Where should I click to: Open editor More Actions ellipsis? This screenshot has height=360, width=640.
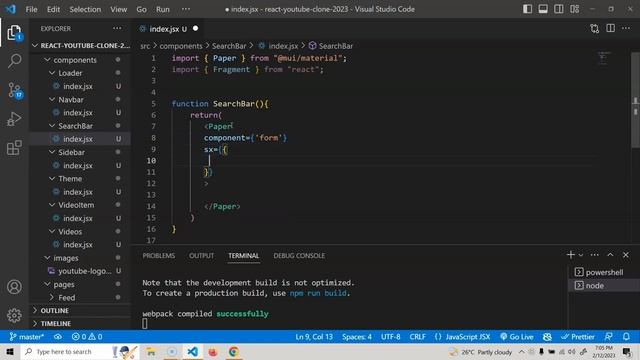pyautogui.click(x=626, y=28)
